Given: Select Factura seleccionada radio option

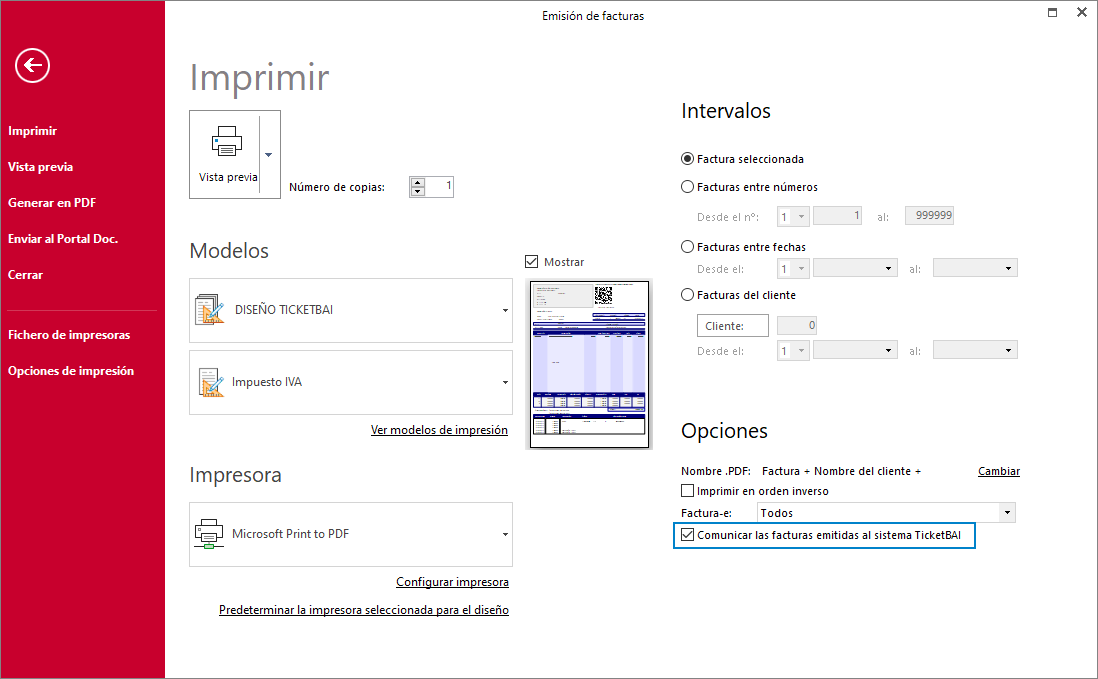Looking at the screenshot, I should (x=688, y=159).
